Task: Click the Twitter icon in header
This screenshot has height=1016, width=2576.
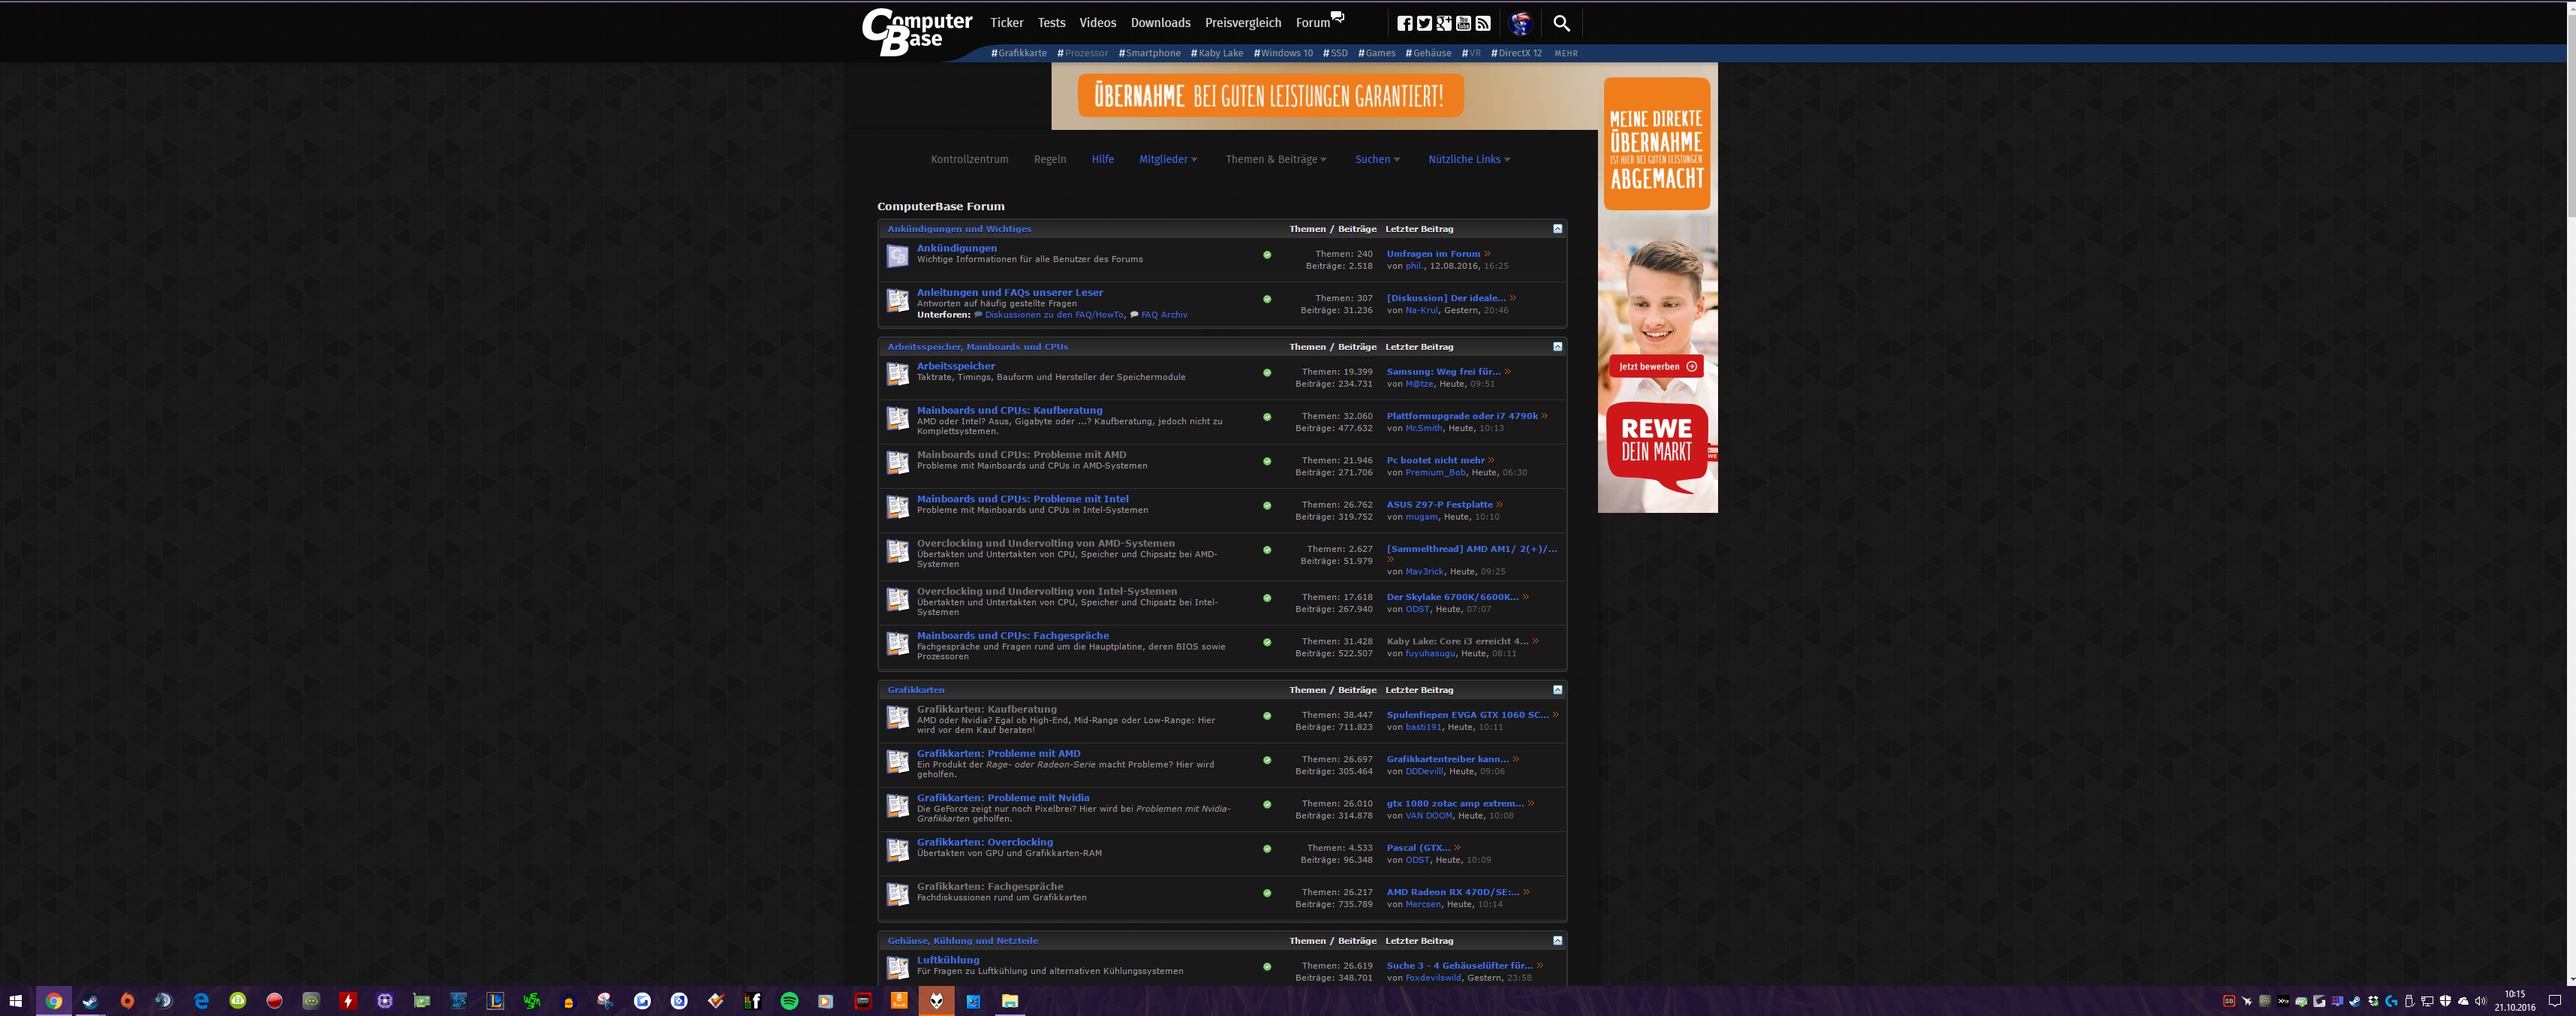Action: [x=1424, y=23]
